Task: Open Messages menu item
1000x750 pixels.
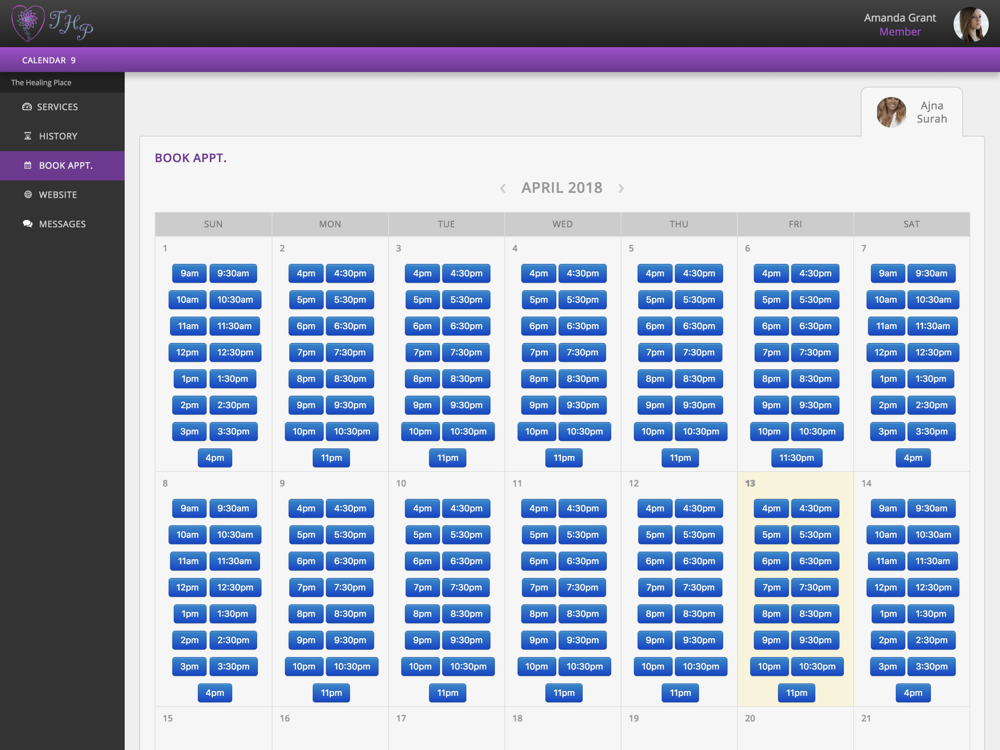Action: [x=62, y=224]
